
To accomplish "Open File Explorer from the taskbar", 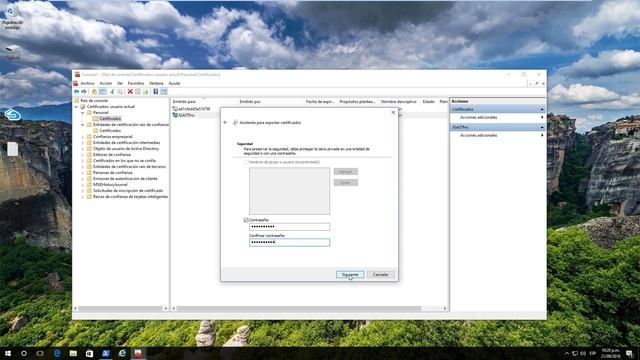I will [73, 353].
